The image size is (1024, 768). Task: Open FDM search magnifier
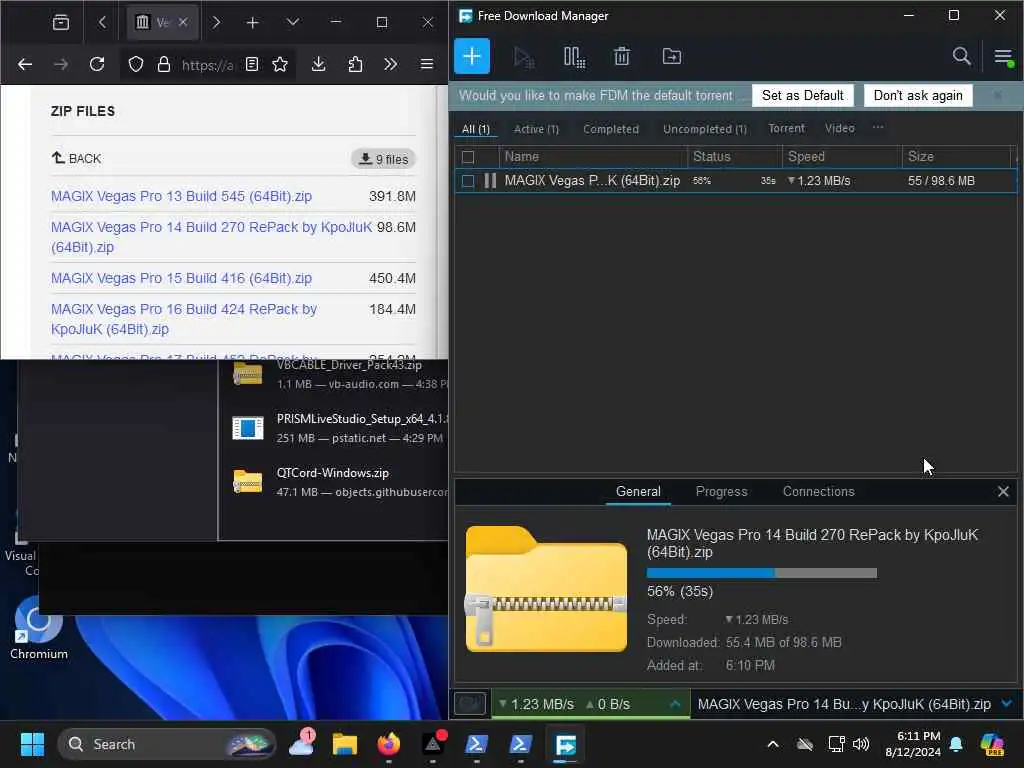click(961, 56)
